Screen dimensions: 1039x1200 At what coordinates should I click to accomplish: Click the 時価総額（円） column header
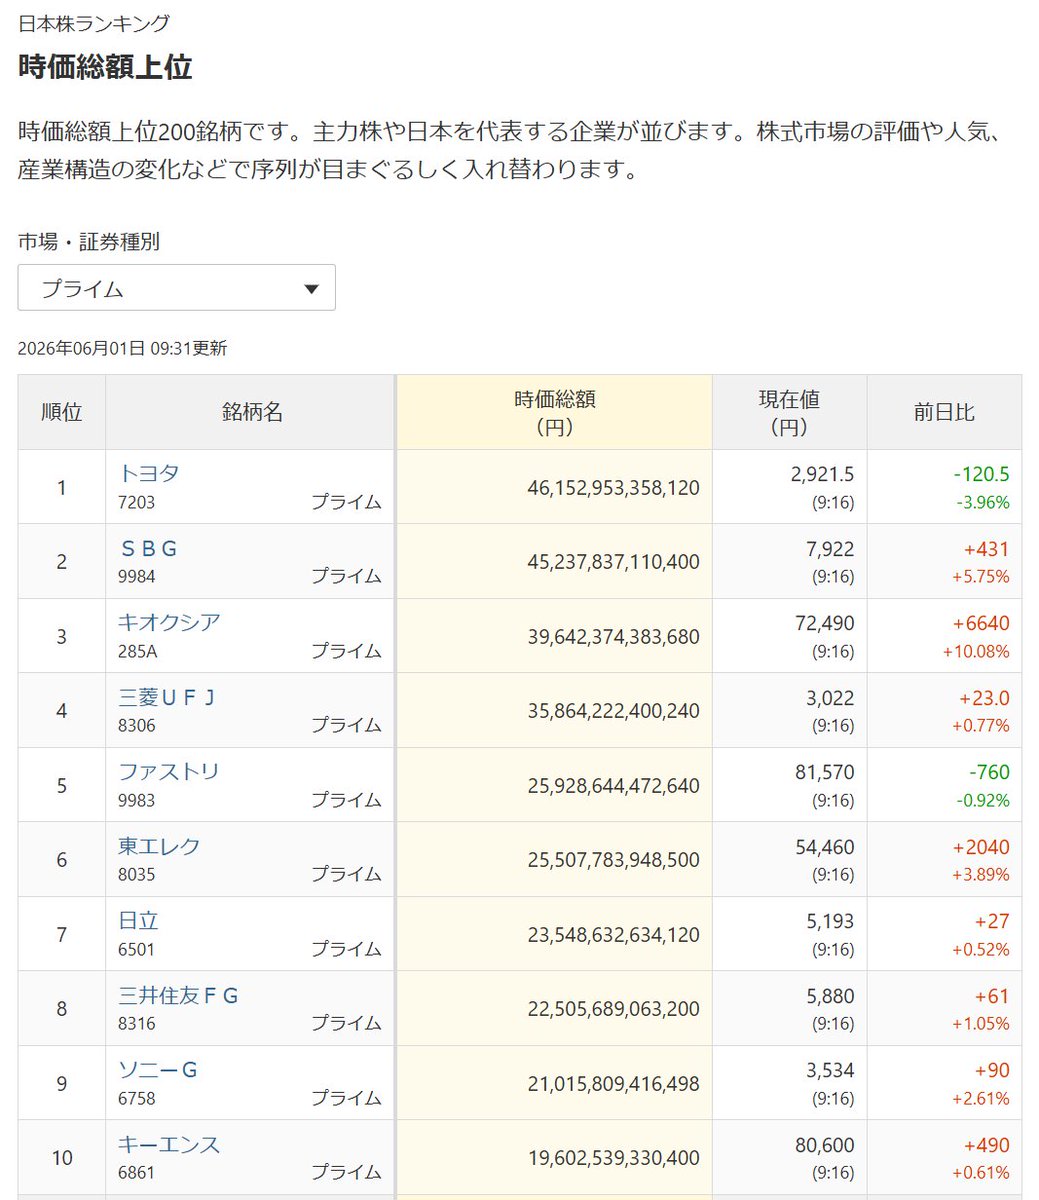[x=555, y=412]
